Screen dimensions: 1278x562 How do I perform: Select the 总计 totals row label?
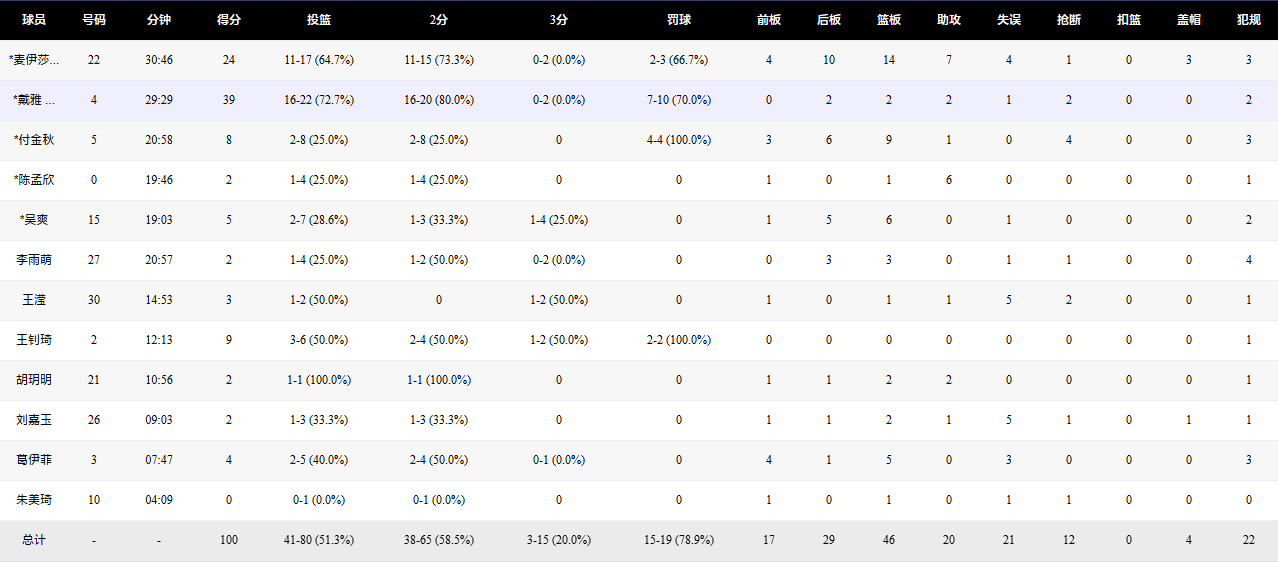[x=34, y=540]
